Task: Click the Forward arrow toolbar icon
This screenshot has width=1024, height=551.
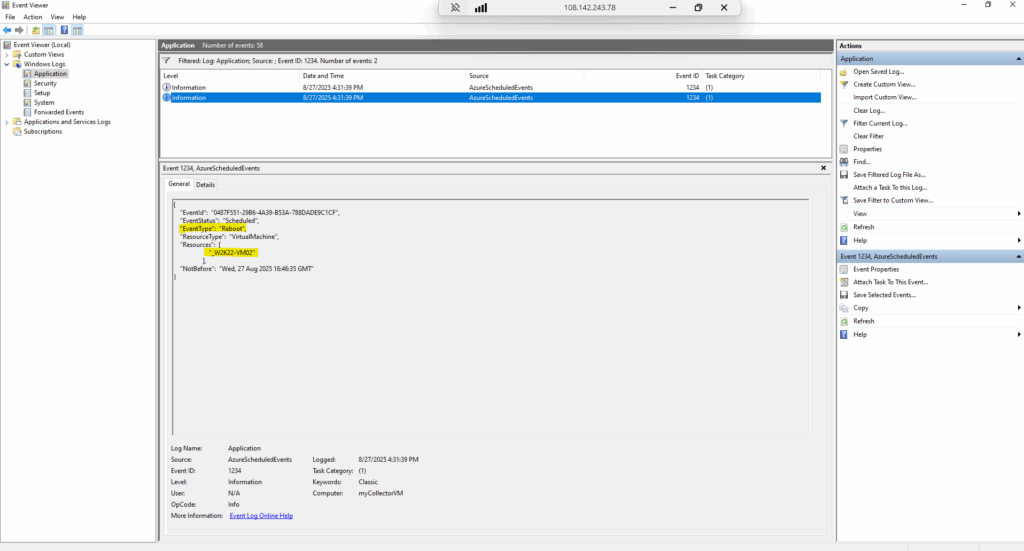Action: tap(19, 30)
